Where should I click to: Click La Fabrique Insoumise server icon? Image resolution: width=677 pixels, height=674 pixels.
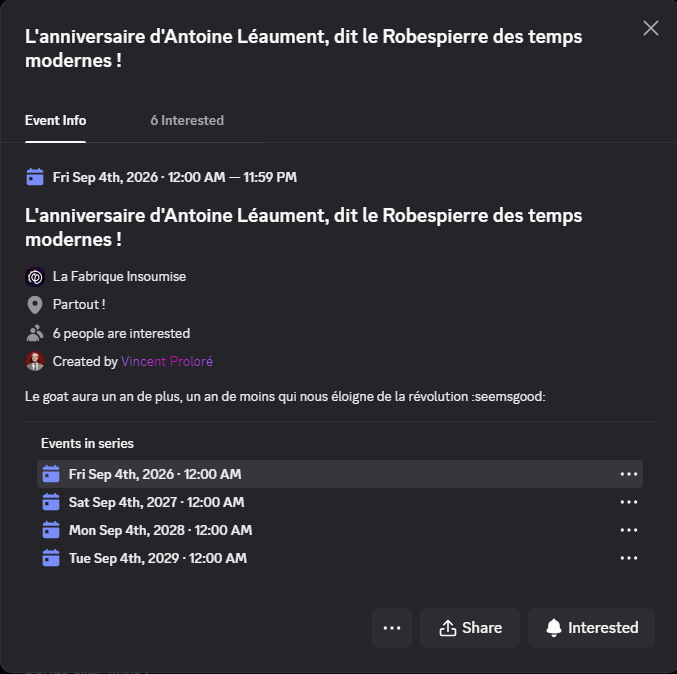coord(35,276)
